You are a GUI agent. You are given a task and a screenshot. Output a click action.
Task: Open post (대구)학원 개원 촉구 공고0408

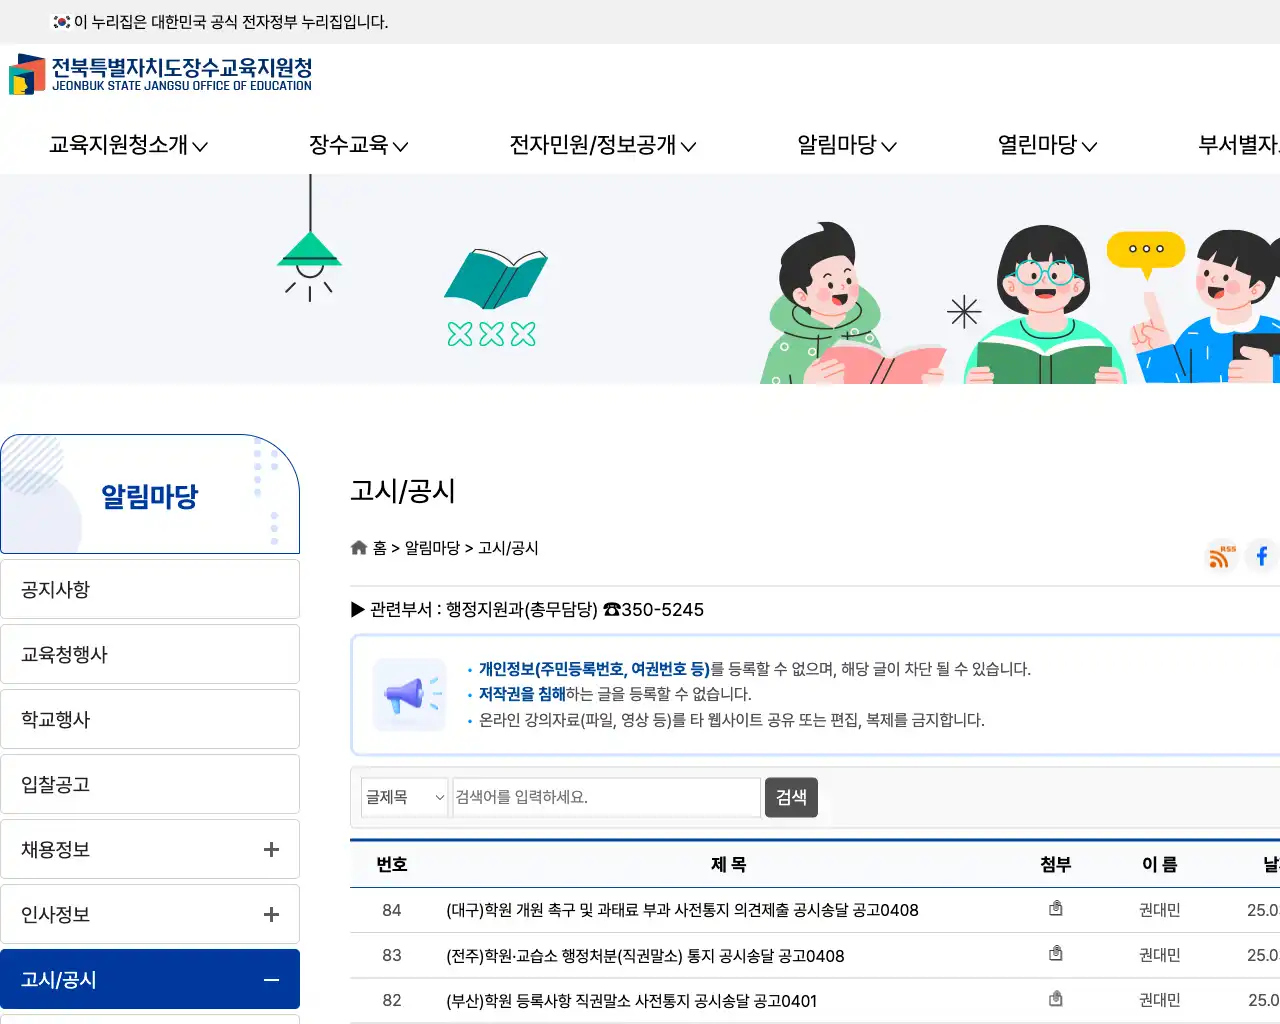click(682, 910)
